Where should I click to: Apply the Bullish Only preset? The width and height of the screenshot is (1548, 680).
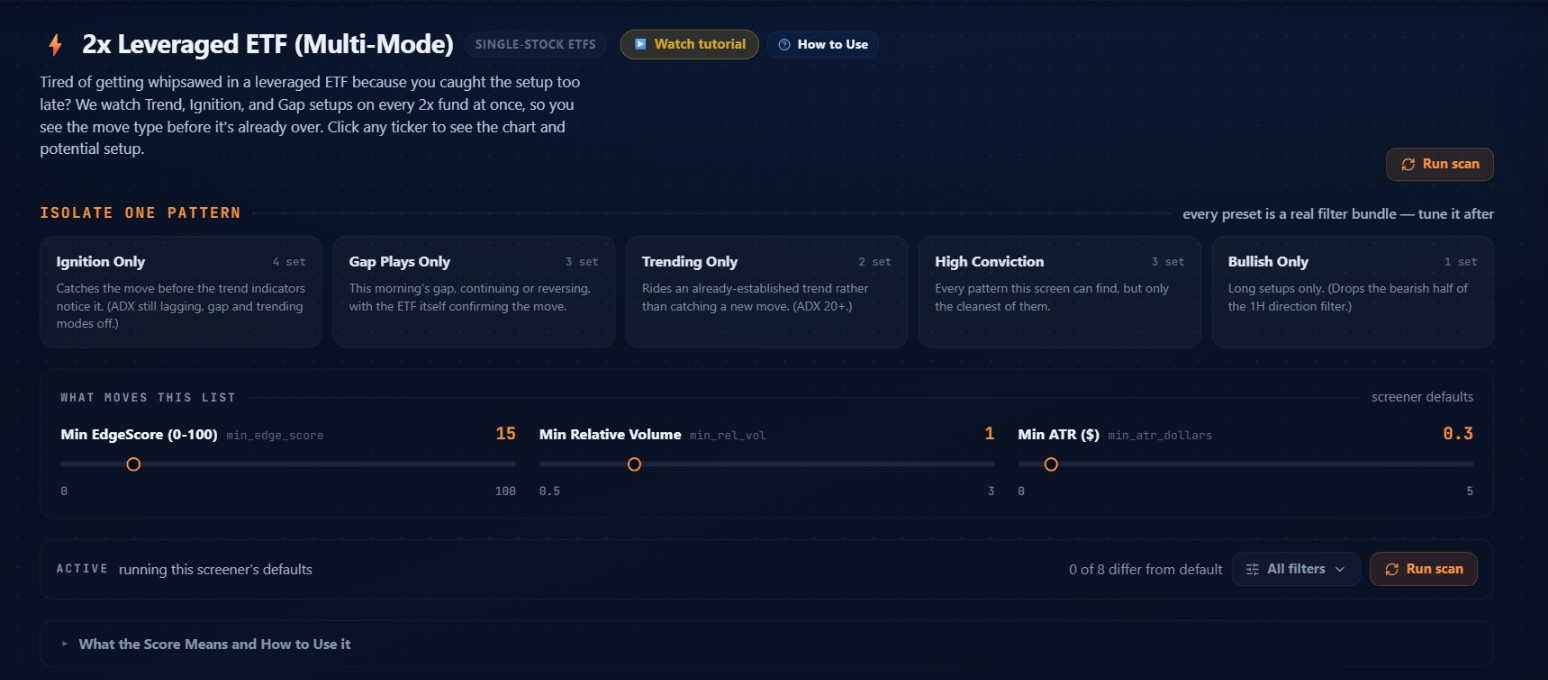(1353, 292)
